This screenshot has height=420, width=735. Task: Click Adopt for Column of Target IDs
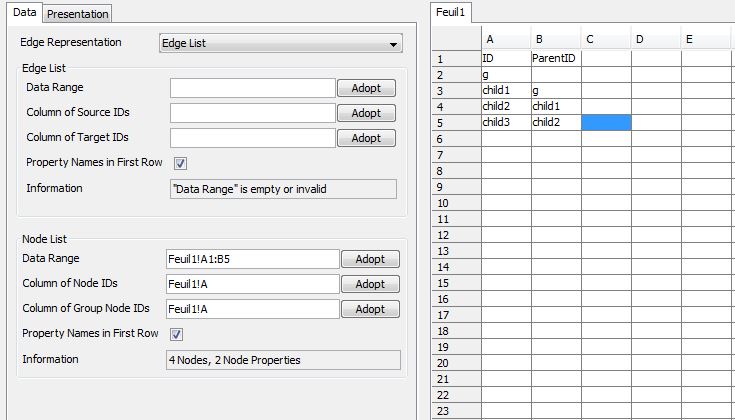click(x=366, y=139)
